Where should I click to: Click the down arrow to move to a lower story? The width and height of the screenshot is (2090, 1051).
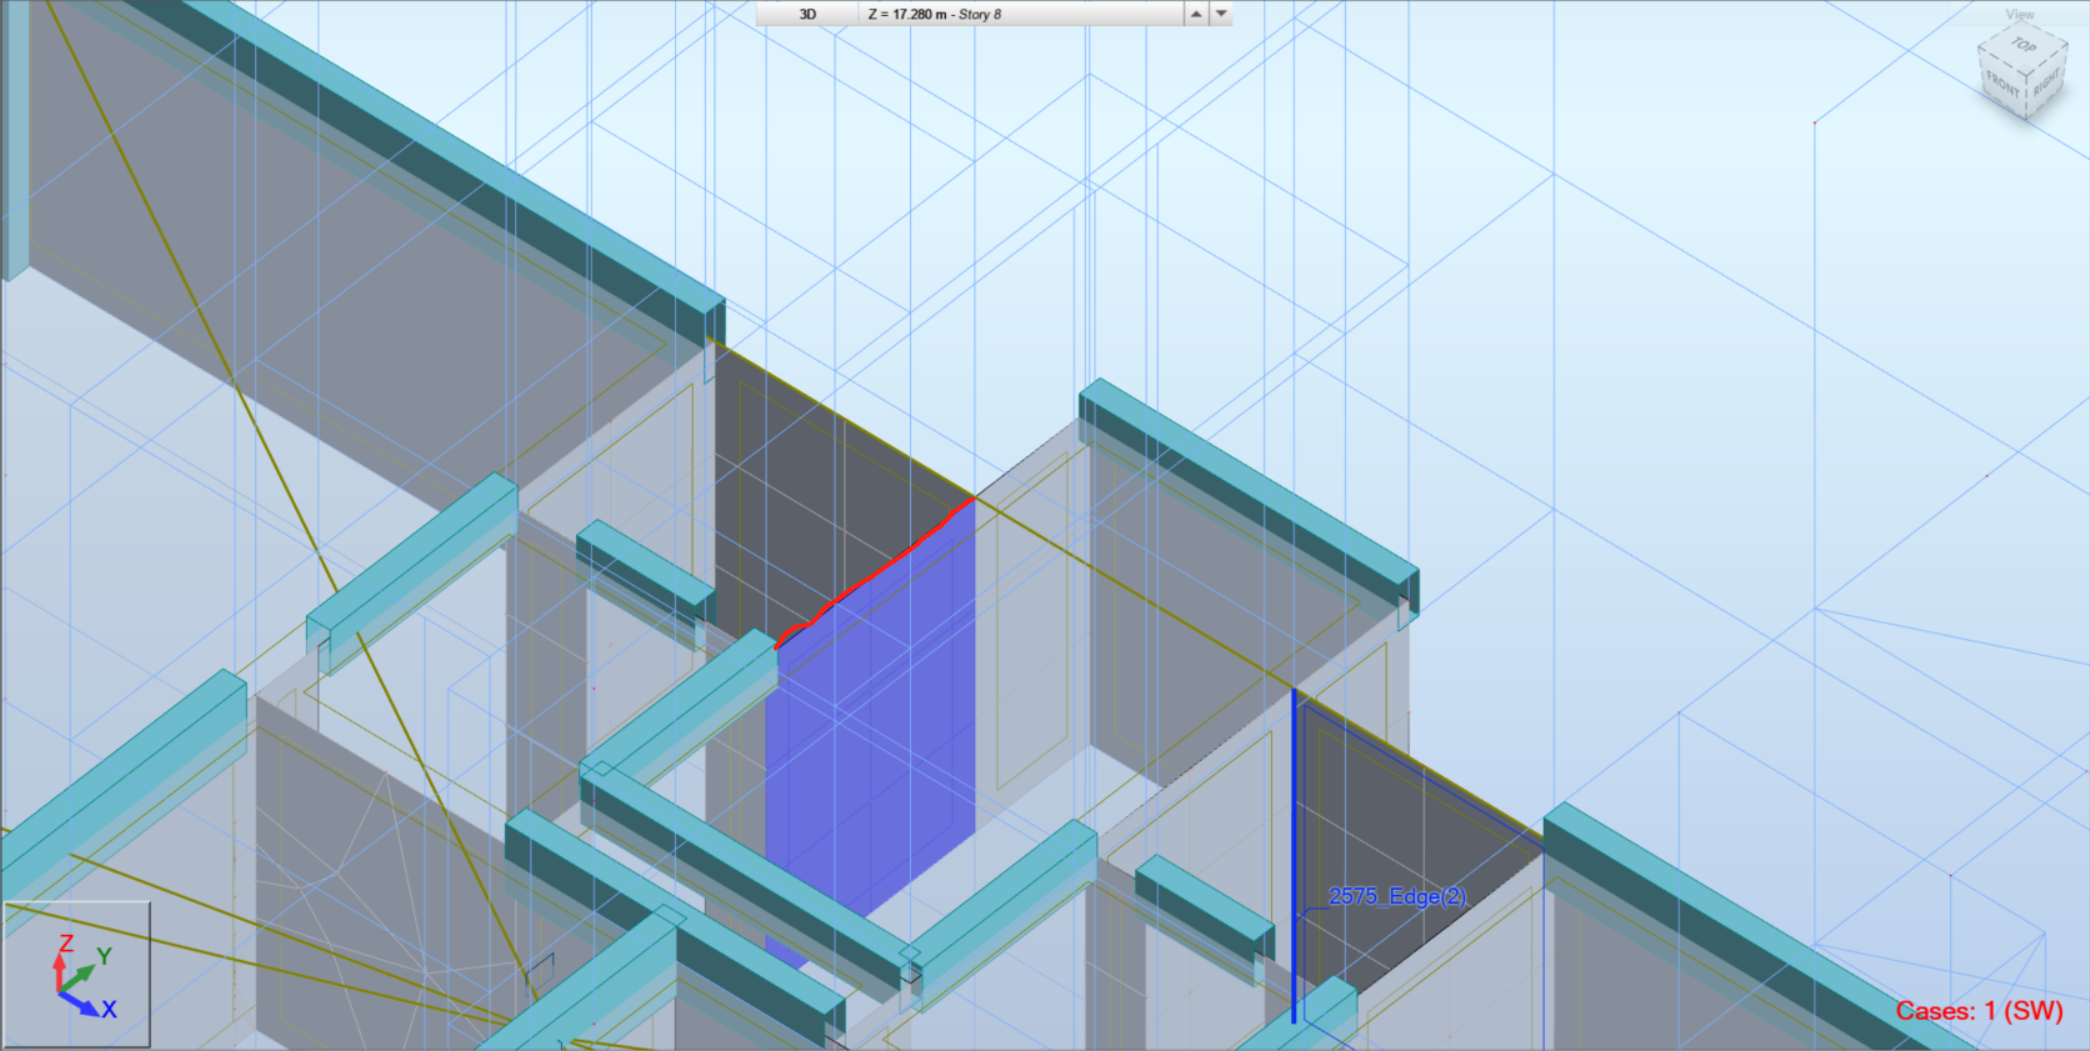pos(1222,14)
